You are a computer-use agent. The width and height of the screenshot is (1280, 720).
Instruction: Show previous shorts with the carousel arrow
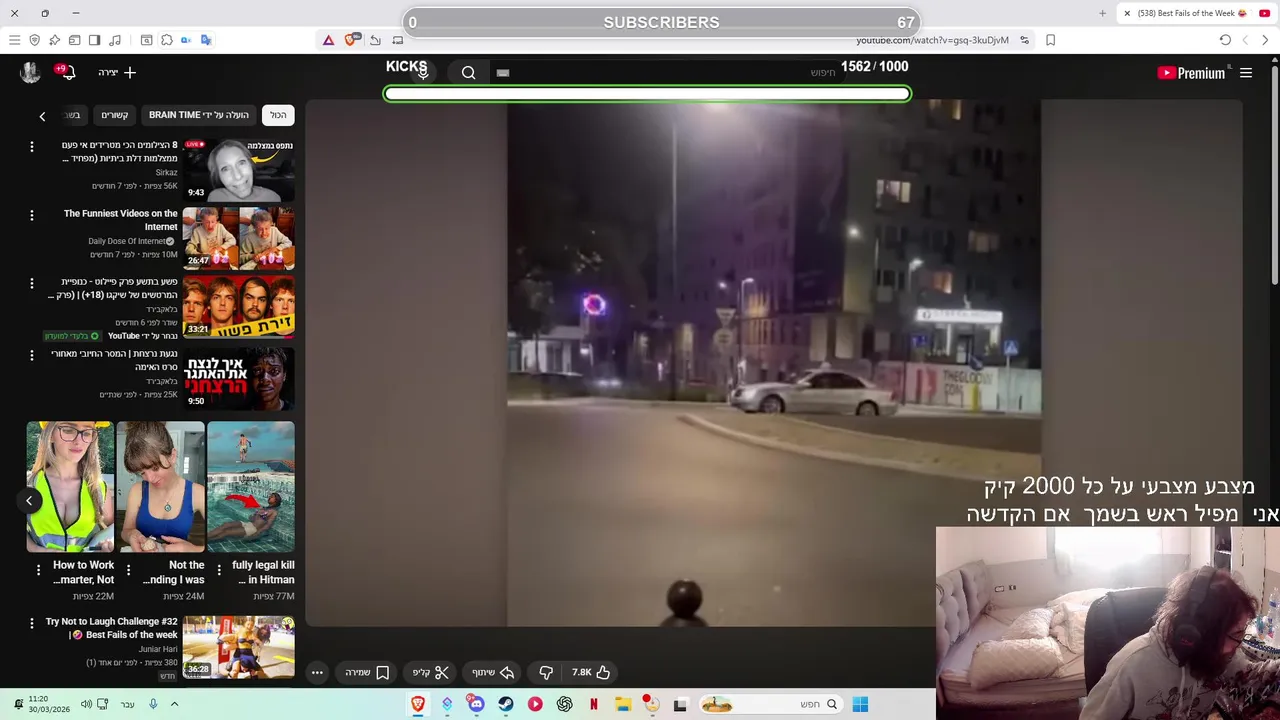29,500
